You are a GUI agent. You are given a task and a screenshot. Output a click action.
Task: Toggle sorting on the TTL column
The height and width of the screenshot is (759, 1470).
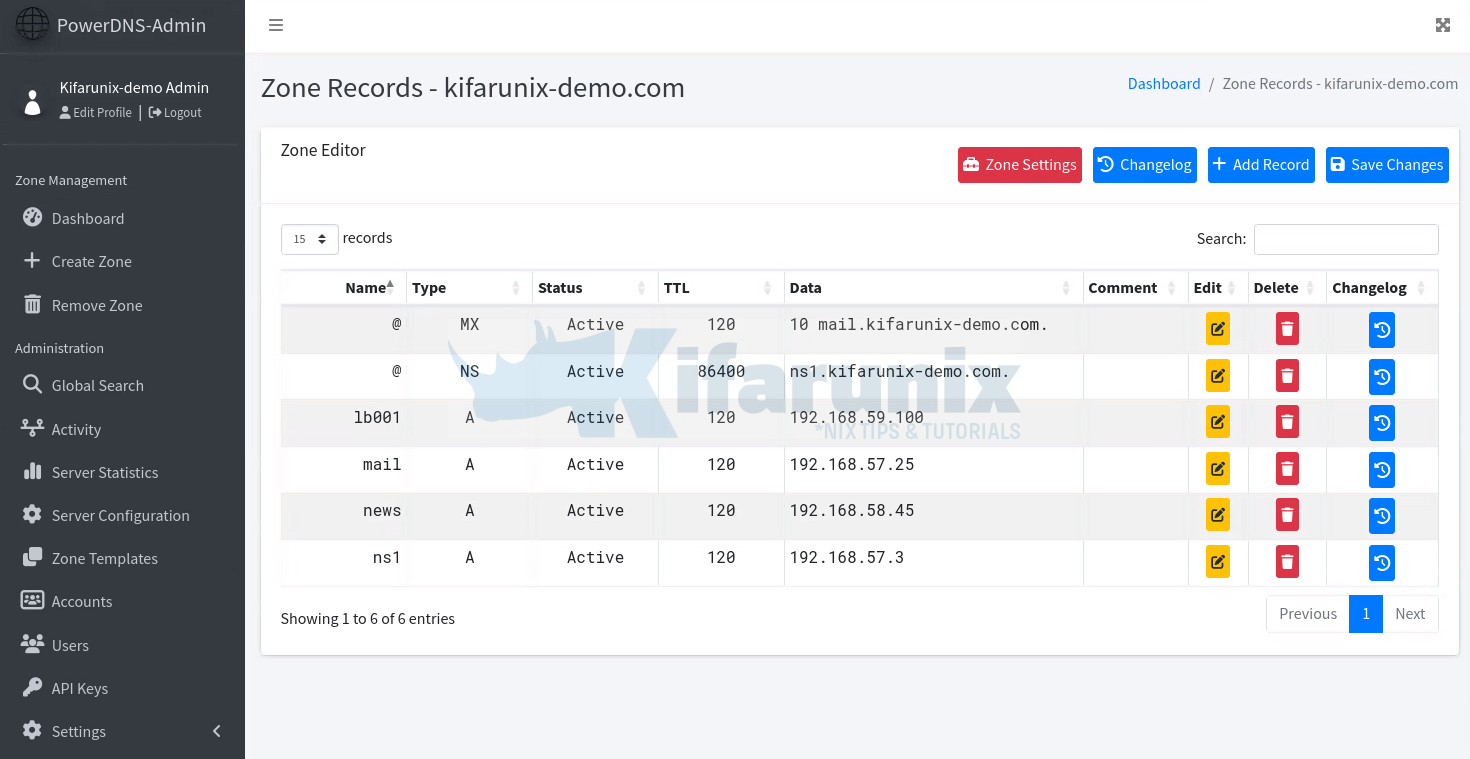[x=675, y=287]
